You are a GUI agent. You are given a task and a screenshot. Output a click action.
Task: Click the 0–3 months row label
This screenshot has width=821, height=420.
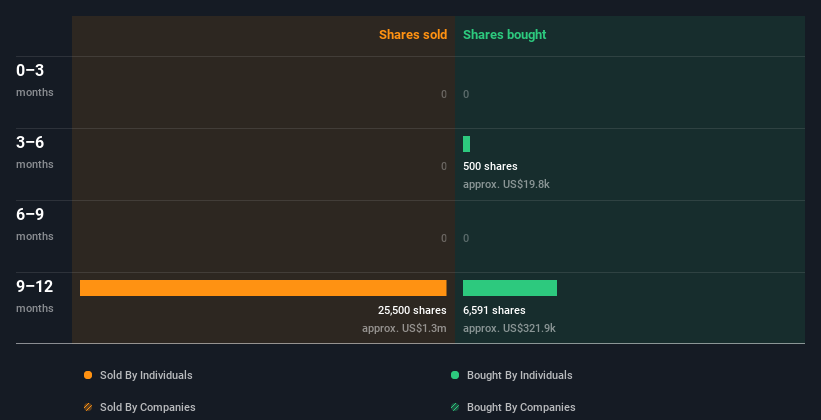pos(35,80)
